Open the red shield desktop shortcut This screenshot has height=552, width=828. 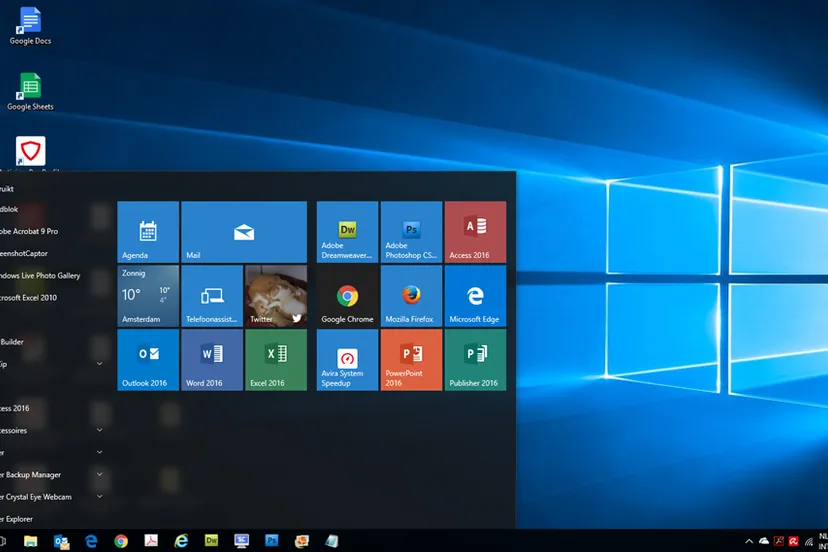tap(30, 152)
